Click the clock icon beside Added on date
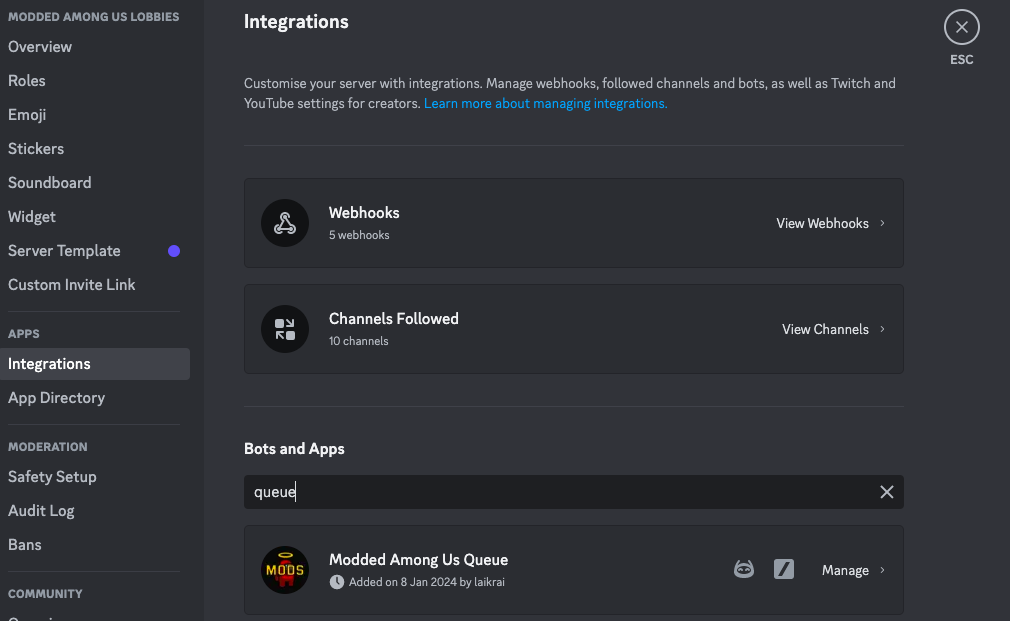The image size is (1010, 621). coord(337,582)
